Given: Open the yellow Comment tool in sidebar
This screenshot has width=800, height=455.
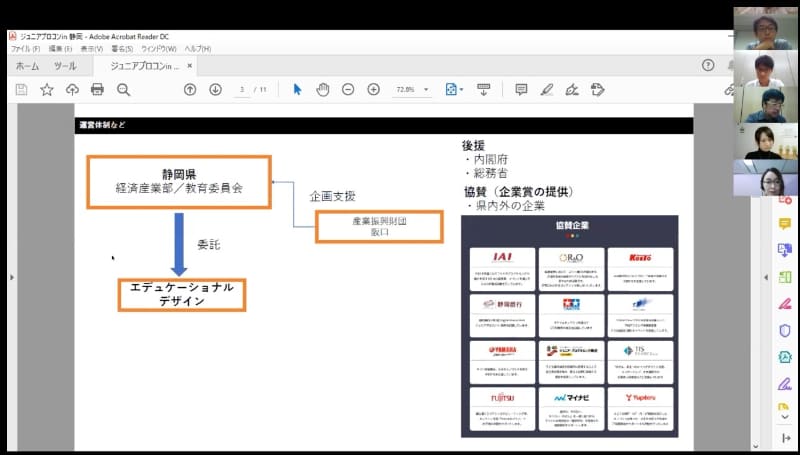Looking at the screenshot, I should tap(785, 223).
